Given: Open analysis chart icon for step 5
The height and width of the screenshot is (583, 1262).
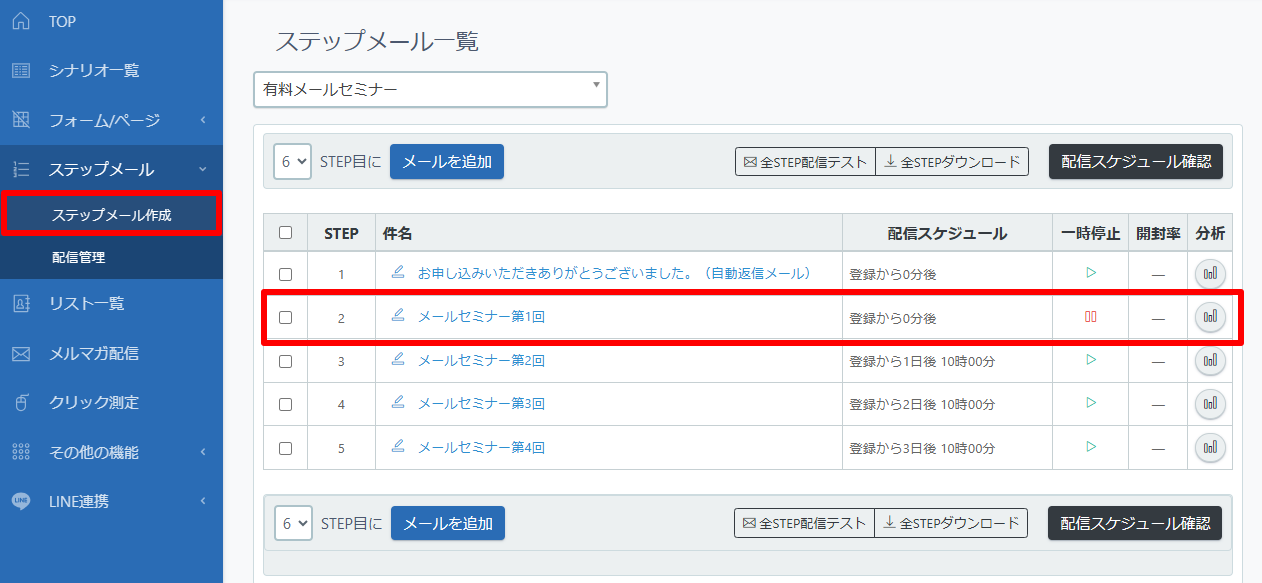Looking at the screenshot, I should pos(1210,447).
